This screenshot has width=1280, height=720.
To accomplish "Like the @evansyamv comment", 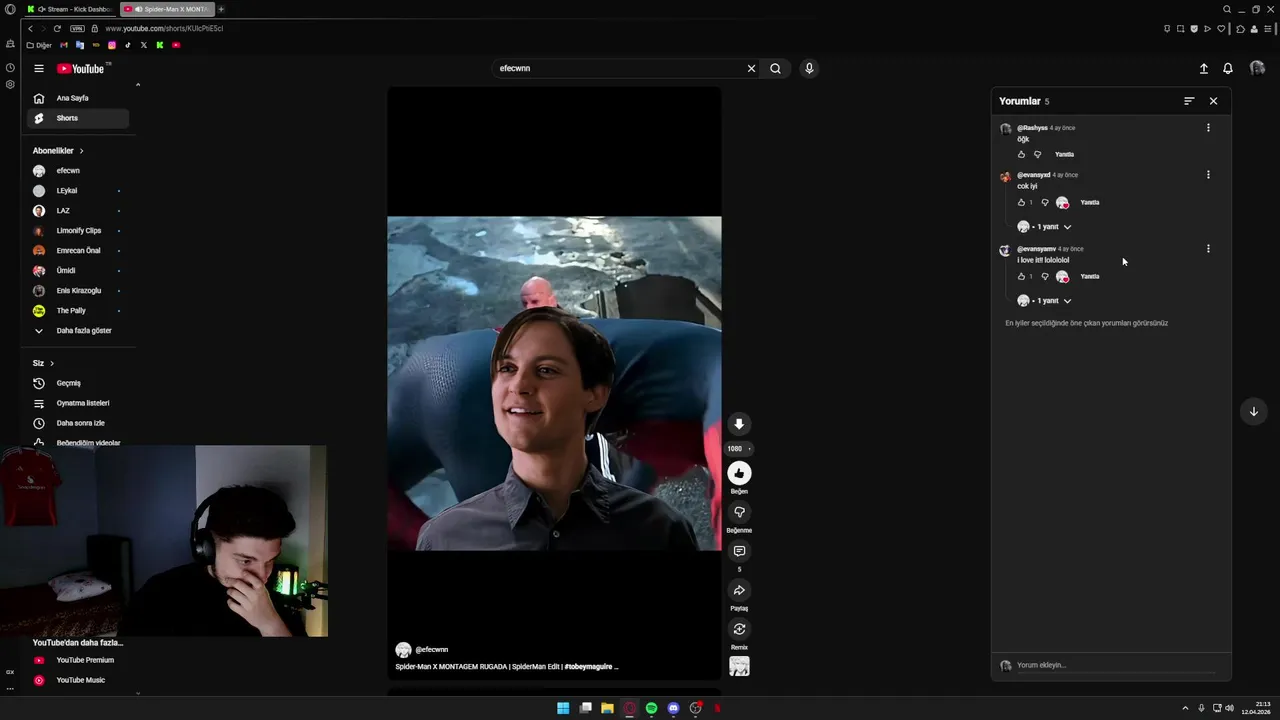I will coord(1021,276).
